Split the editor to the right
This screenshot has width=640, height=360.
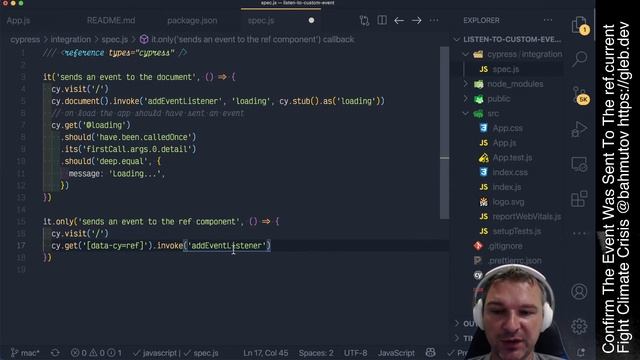click(x=382, y=20)
